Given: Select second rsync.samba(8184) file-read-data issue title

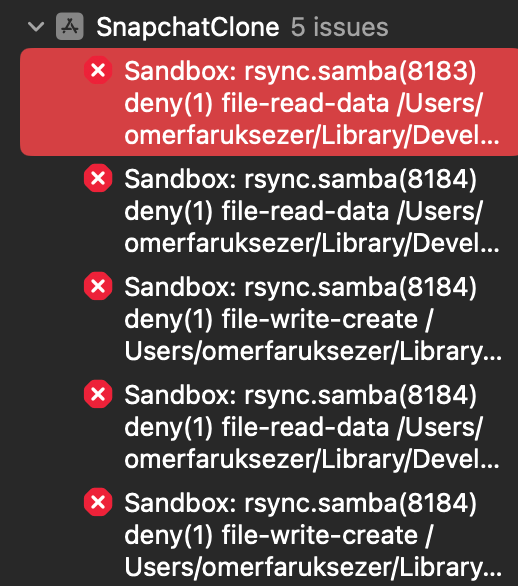Looking at the screenshot, I should pyautogui.click(x=300, y=395).
